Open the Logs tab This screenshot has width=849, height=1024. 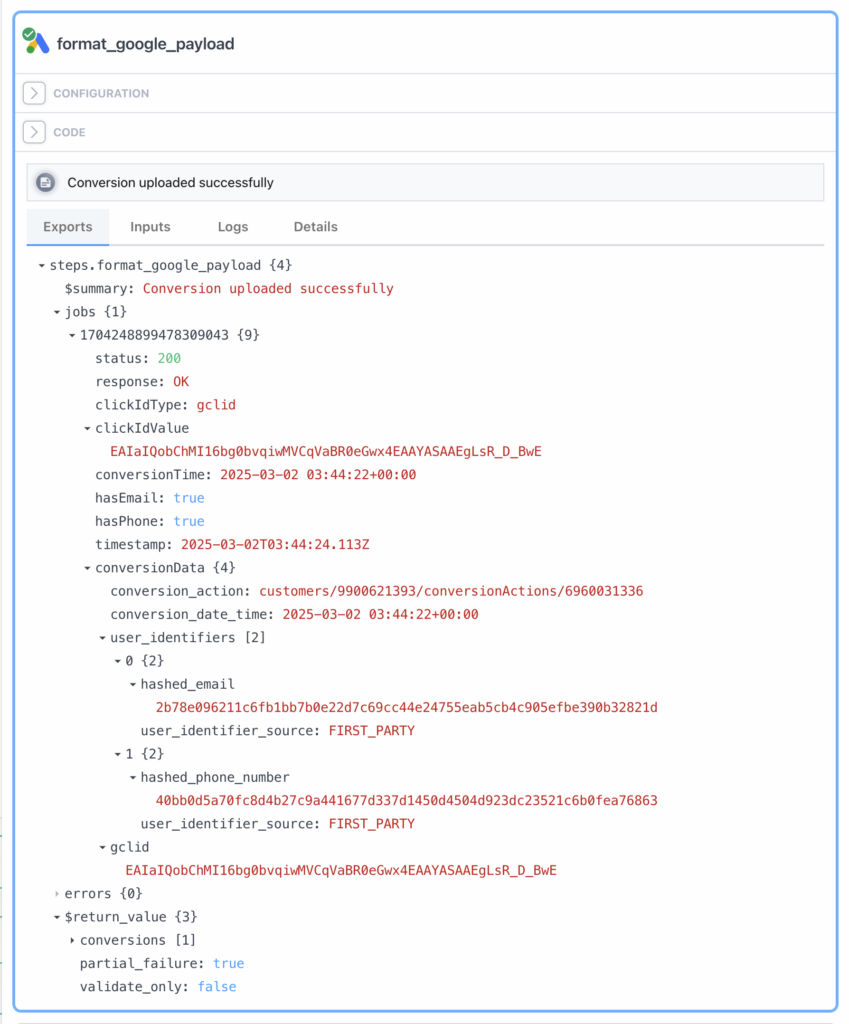click(233, 227)
